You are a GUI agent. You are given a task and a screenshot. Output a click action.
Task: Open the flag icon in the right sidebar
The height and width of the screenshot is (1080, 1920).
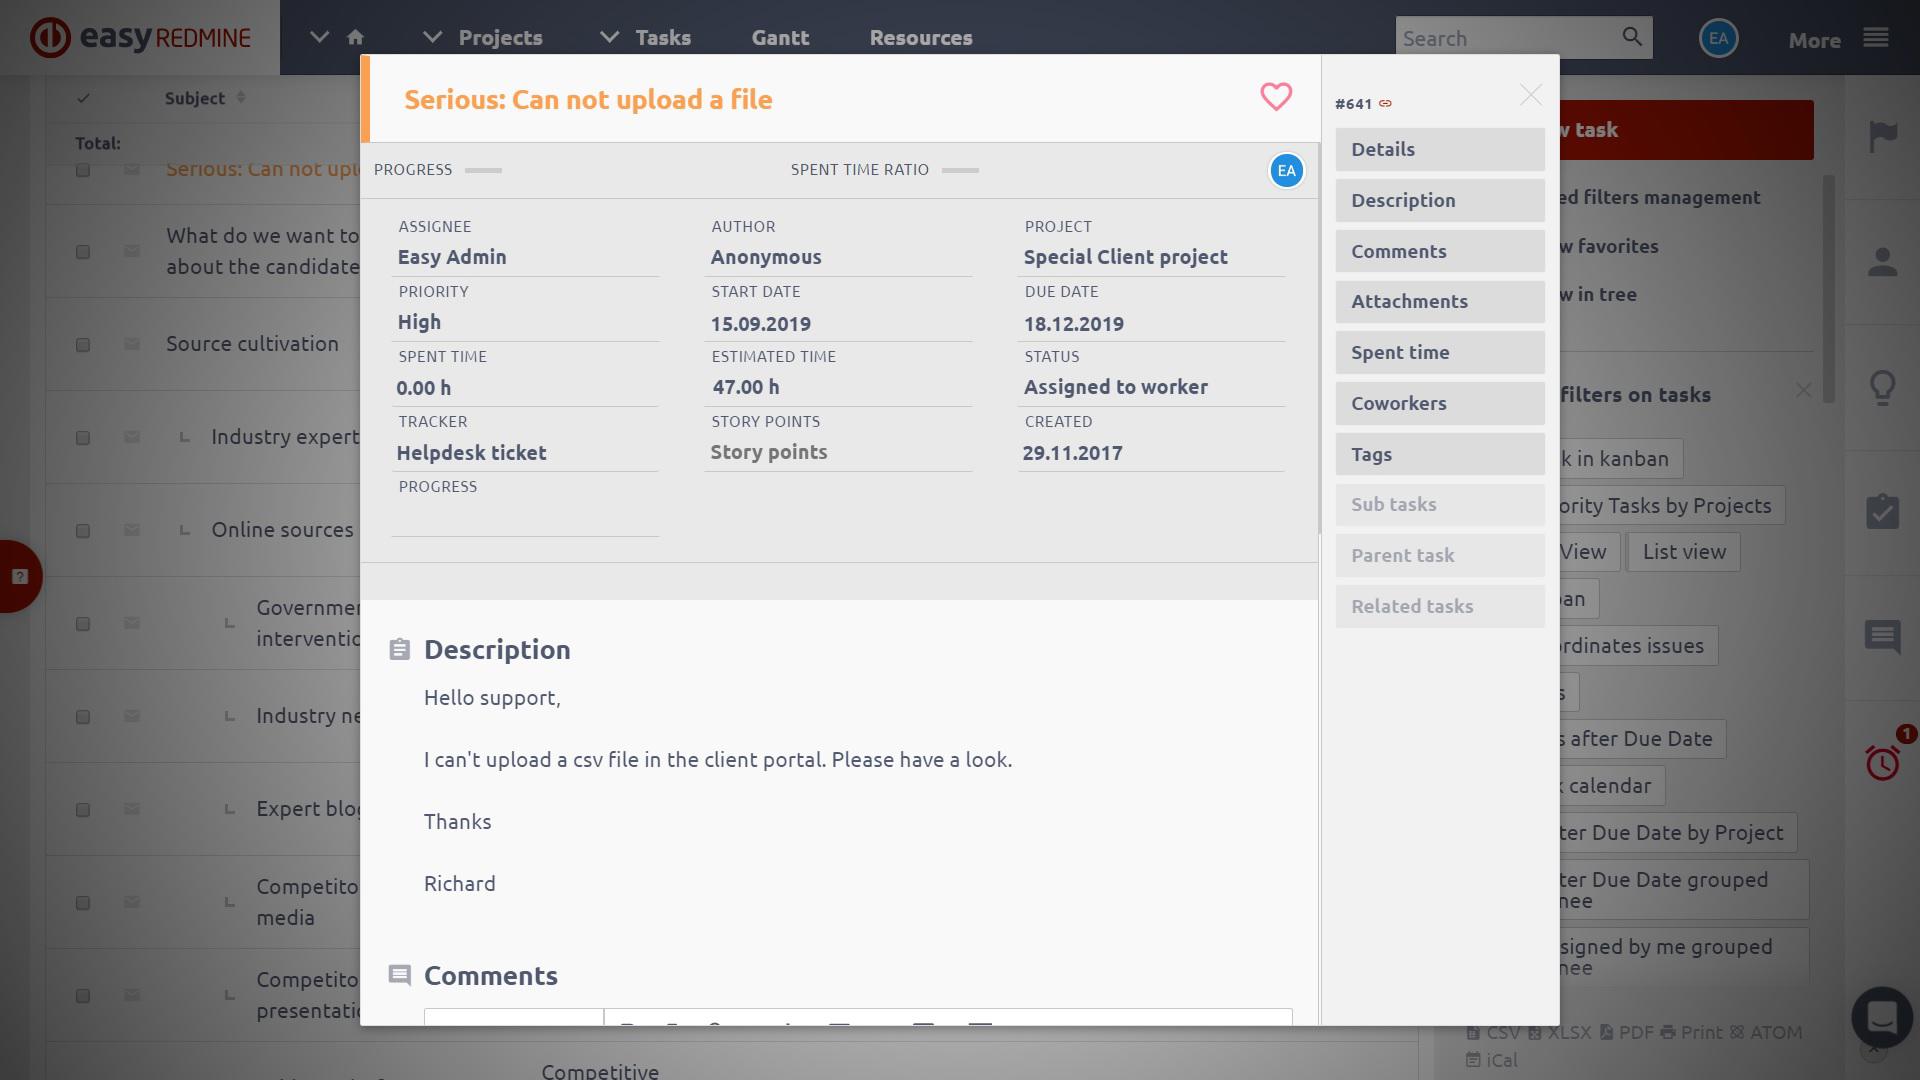[1882, 136]
